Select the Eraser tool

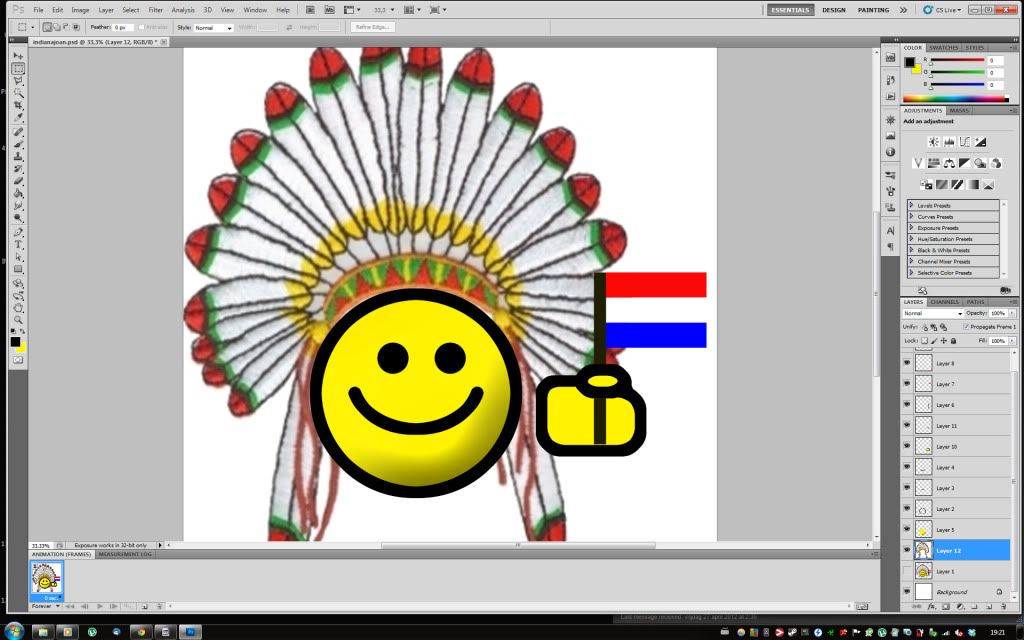click(x=18, y=182)
